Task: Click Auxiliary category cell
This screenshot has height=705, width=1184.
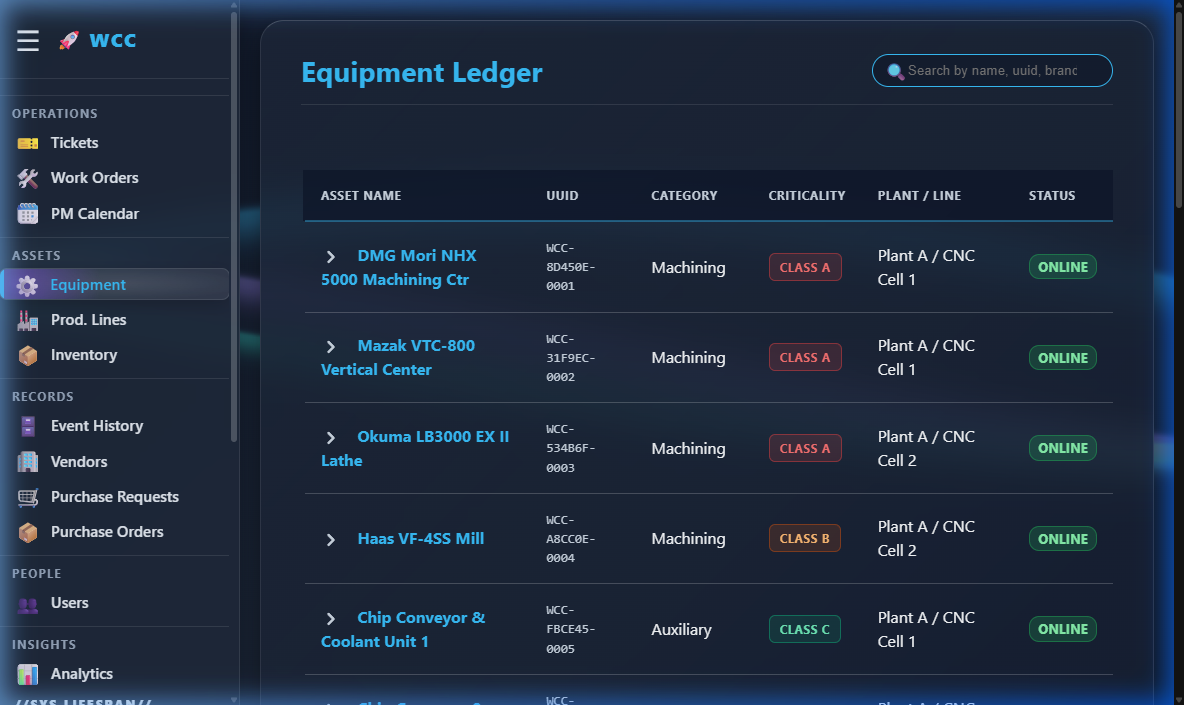Action: point(681,630)
